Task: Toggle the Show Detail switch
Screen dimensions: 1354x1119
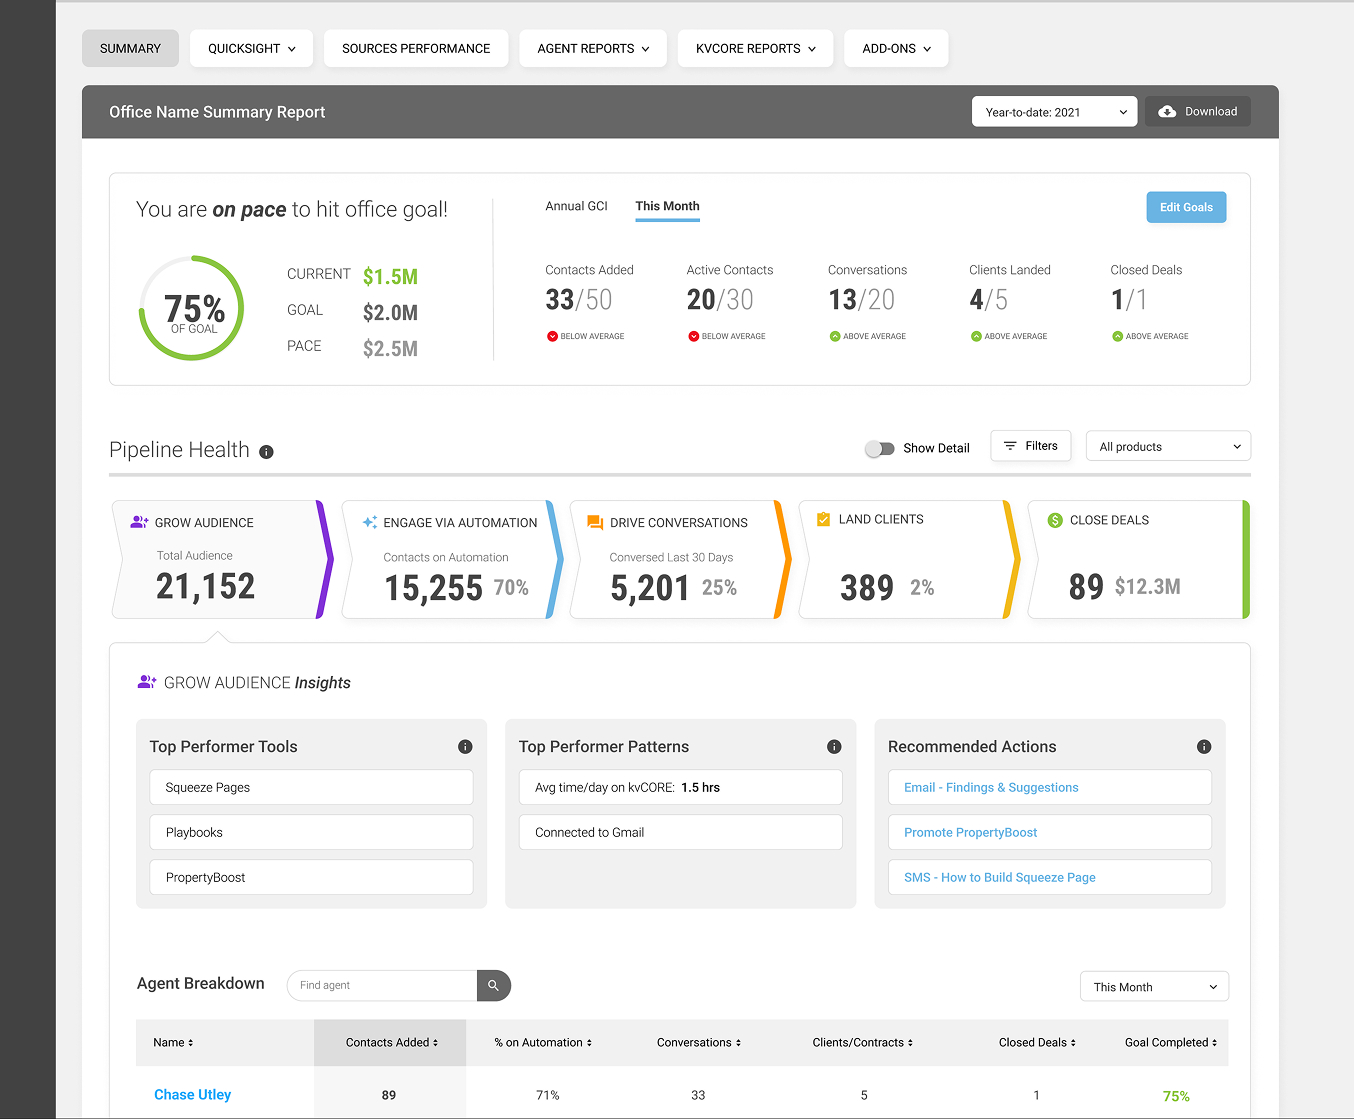Action: [880, 449]
